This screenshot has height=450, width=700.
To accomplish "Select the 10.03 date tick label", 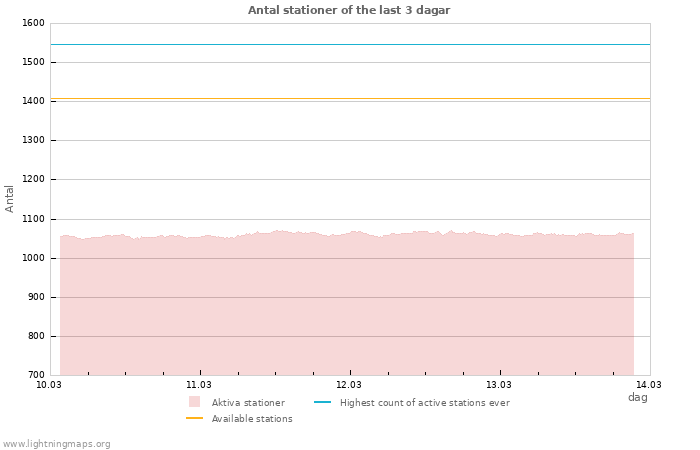I will (49, 384).
